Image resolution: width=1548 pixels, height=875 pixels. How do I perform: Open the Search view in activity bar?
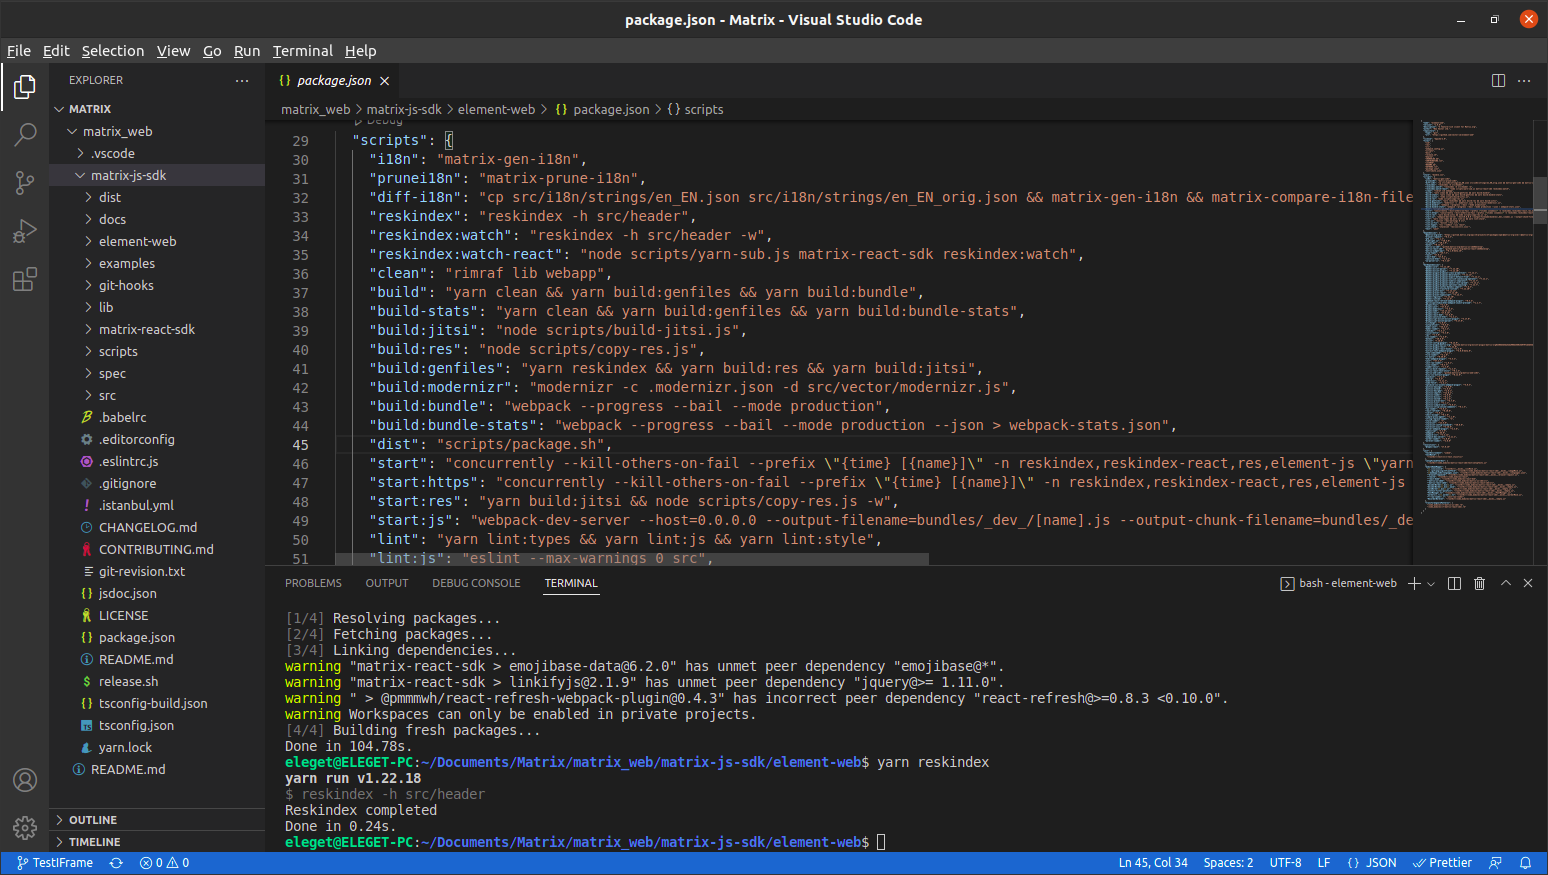(25, 134)
